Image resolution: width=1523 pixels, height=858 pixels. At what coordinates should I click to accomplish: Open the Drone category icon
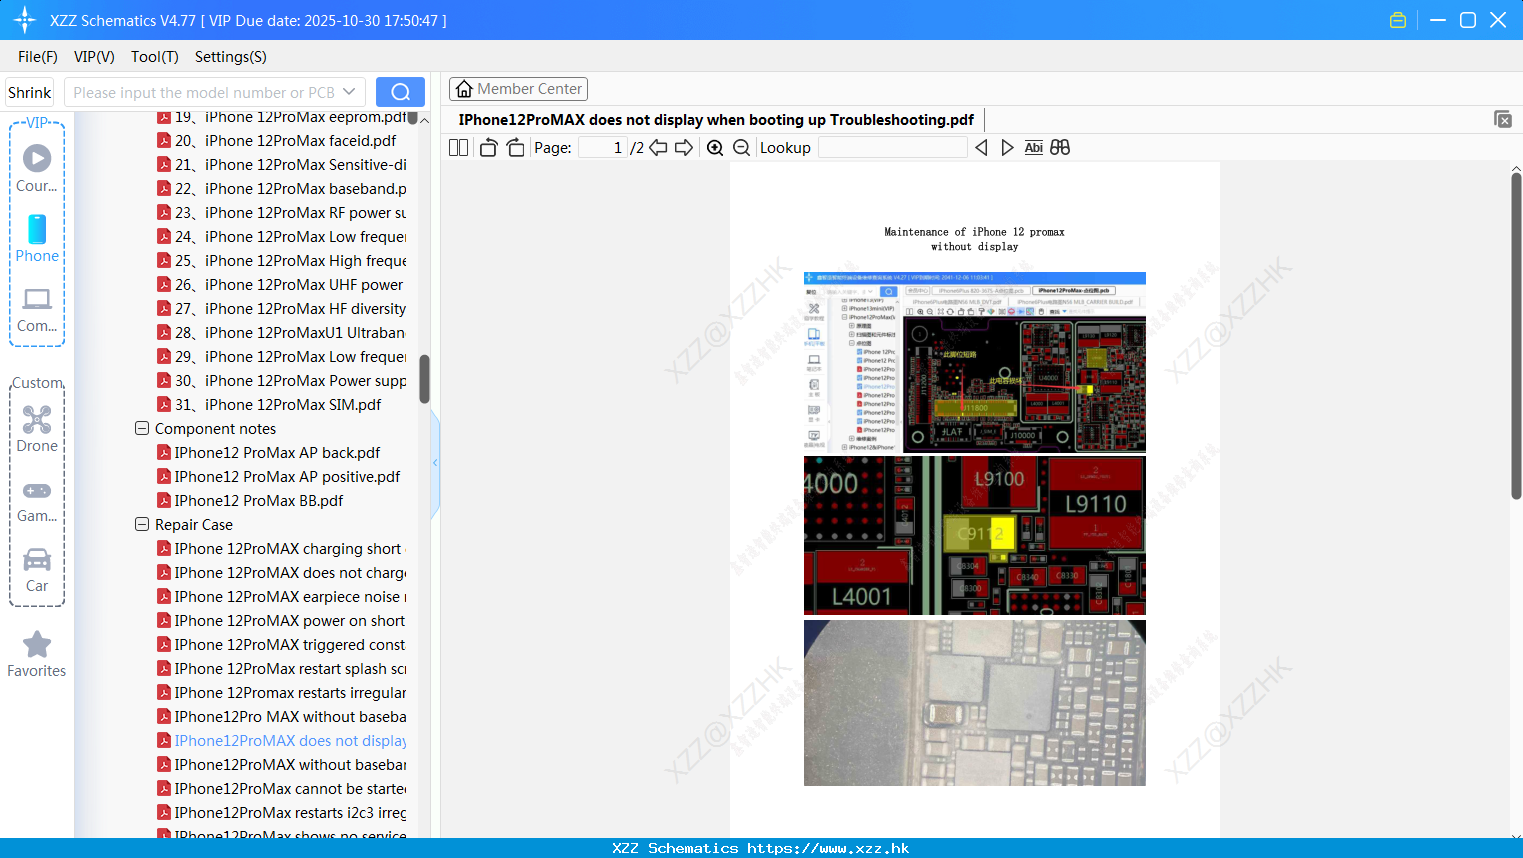(37, 428)
